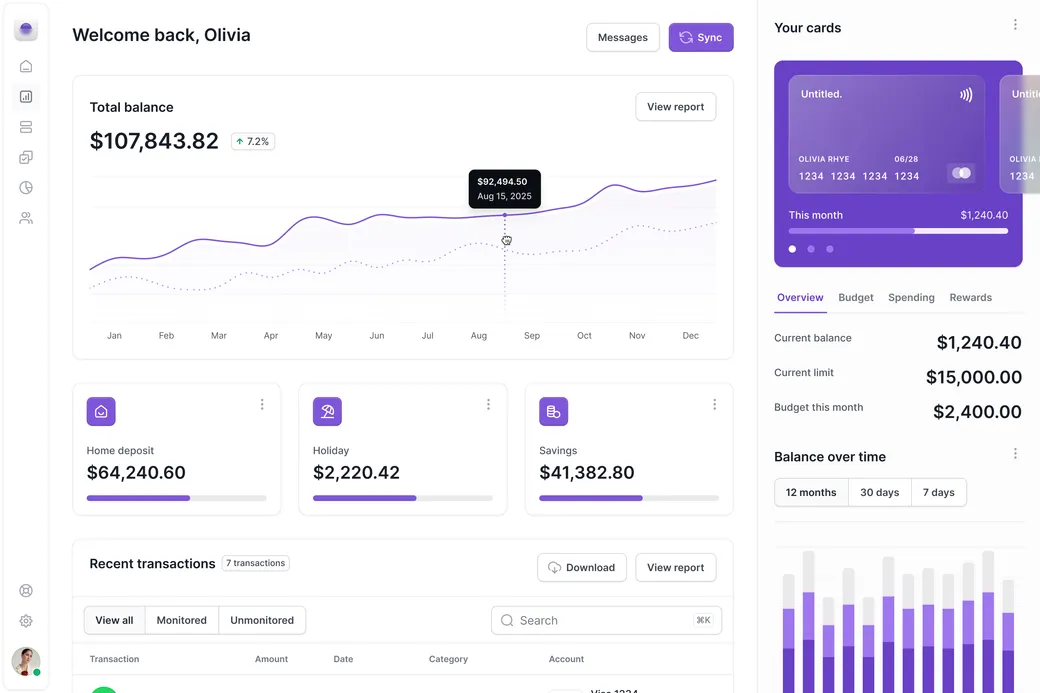Select 7 days range
1040x693 pixels.
tap(939, 493)
